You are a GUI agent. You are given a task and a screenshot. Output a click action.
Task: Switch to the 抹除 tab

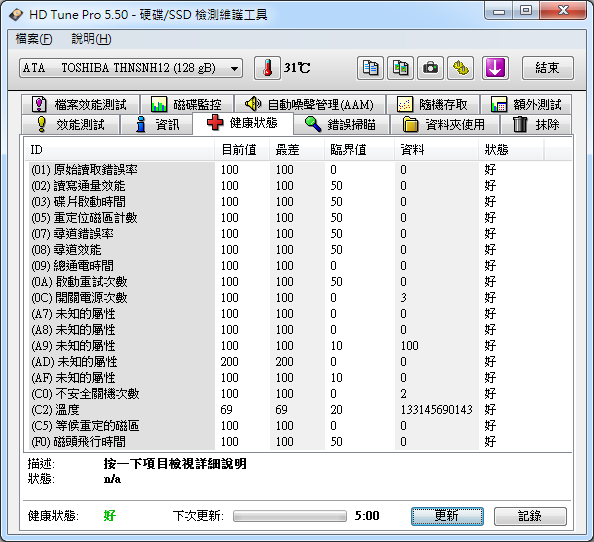tap(536, 124)
